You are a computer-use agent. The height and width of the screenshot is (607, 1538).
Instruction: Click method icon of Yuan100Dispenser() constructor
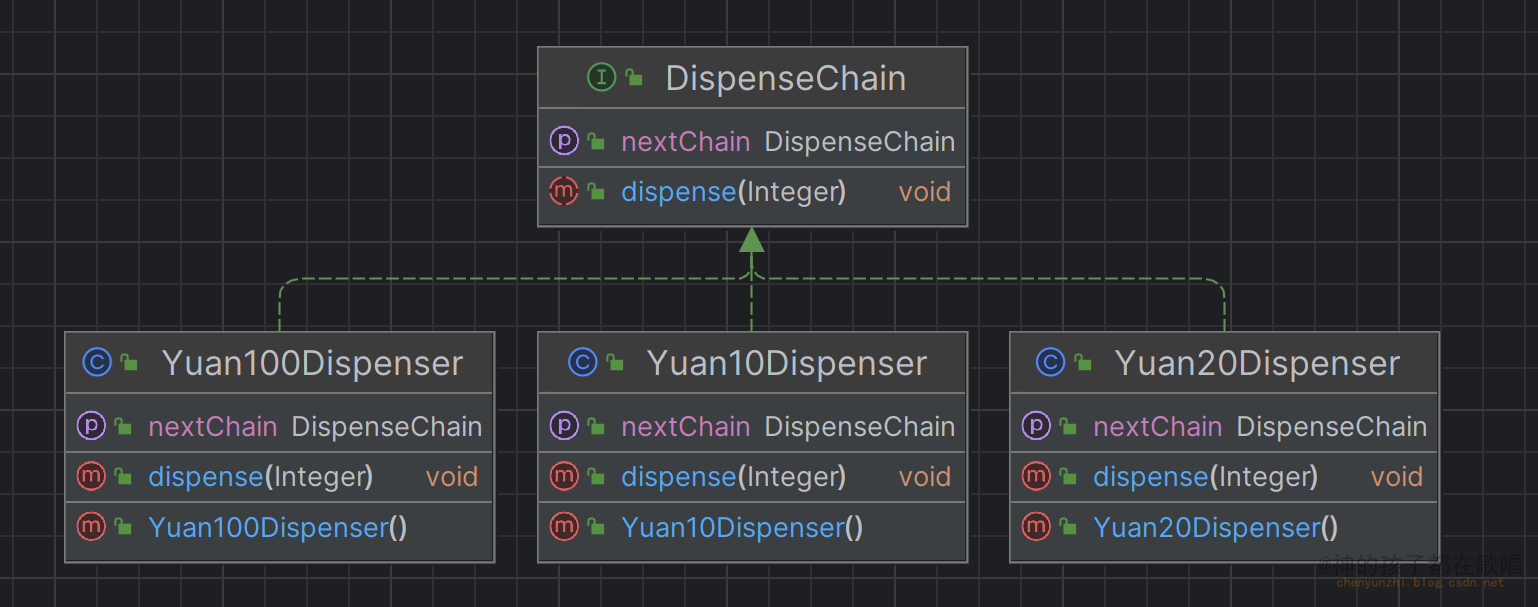click(91, 526)
